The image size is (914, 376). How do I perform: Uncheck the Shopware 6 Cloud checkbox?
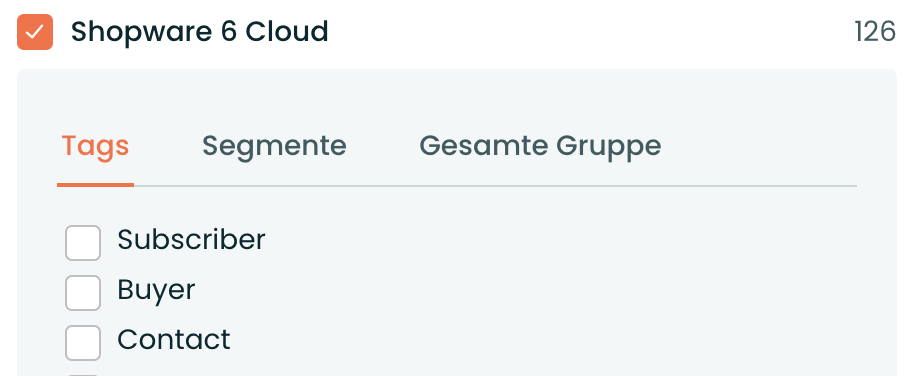coord(35,32)
